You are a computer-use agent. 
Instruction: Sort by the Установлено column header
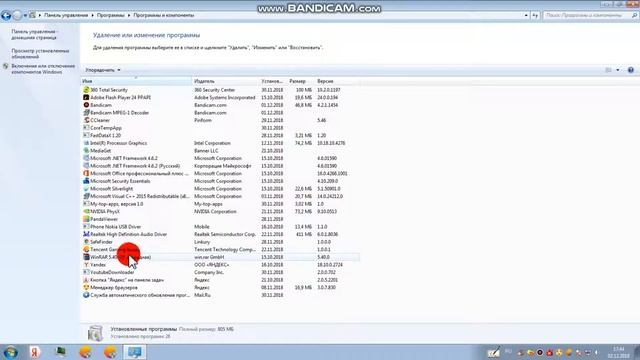[273, 81]
